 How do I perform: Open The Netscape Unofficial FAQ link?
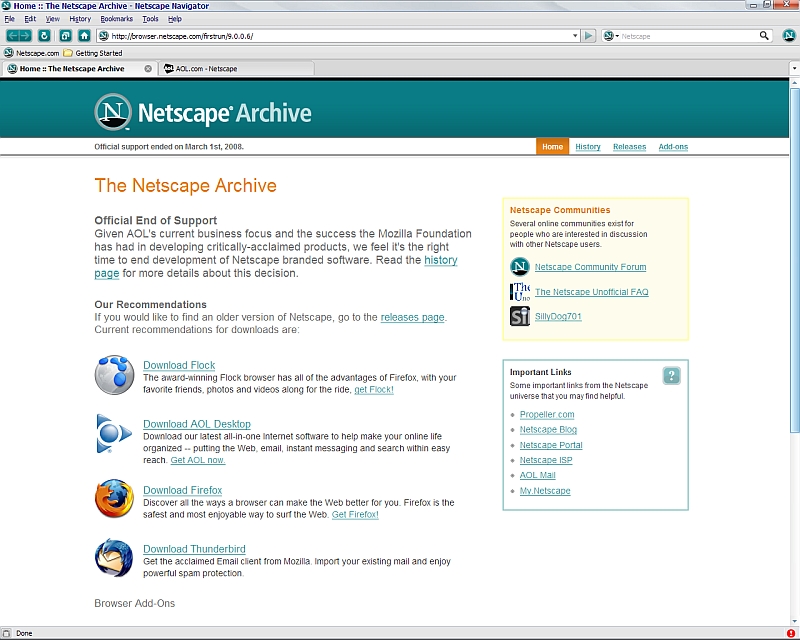tap(592, 292)
